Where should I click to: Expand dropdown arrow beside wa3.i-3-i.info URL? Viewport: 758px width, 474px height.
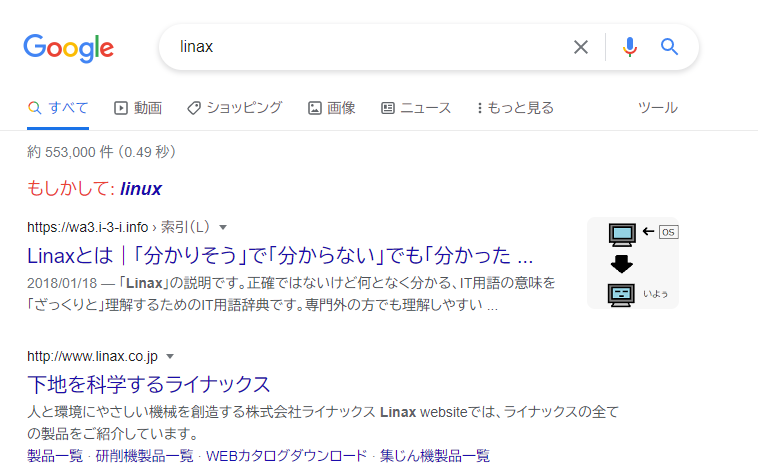pos(223,227)
